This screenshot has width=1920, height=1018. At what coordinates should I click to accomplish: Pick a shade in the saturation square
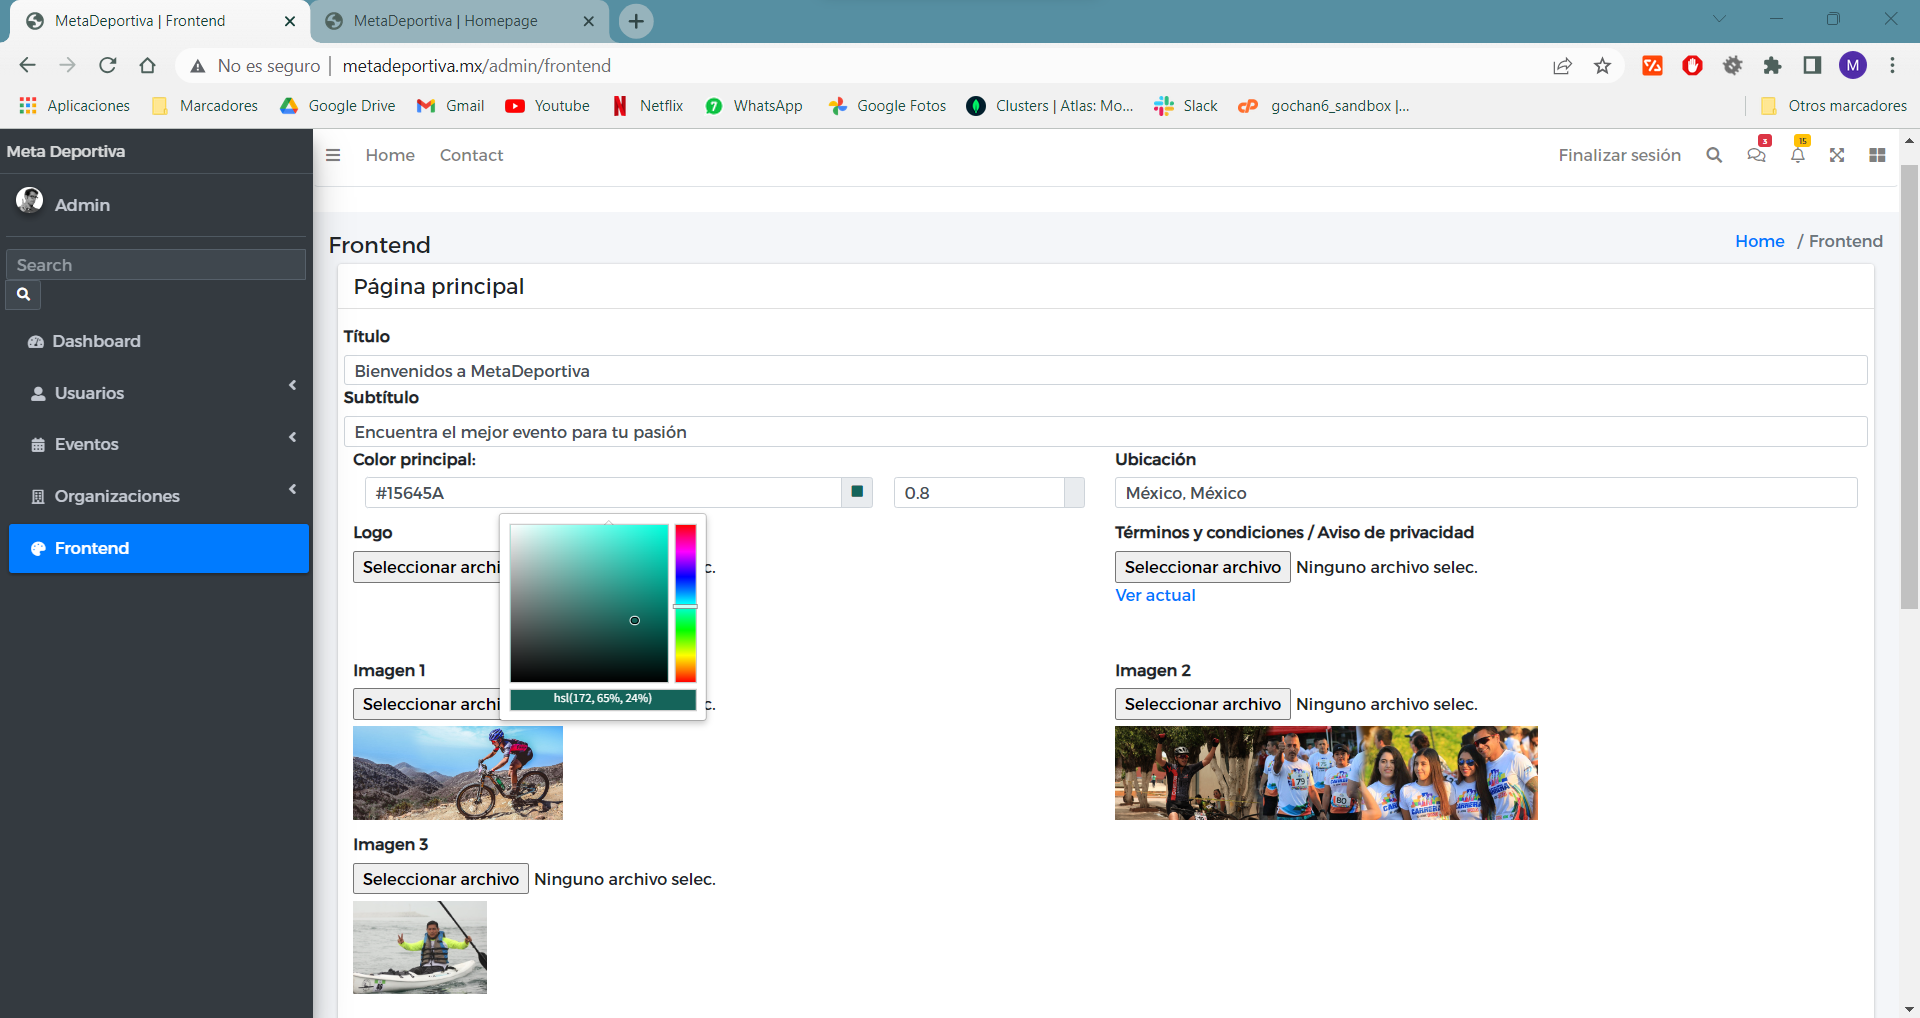click(589, 603)
